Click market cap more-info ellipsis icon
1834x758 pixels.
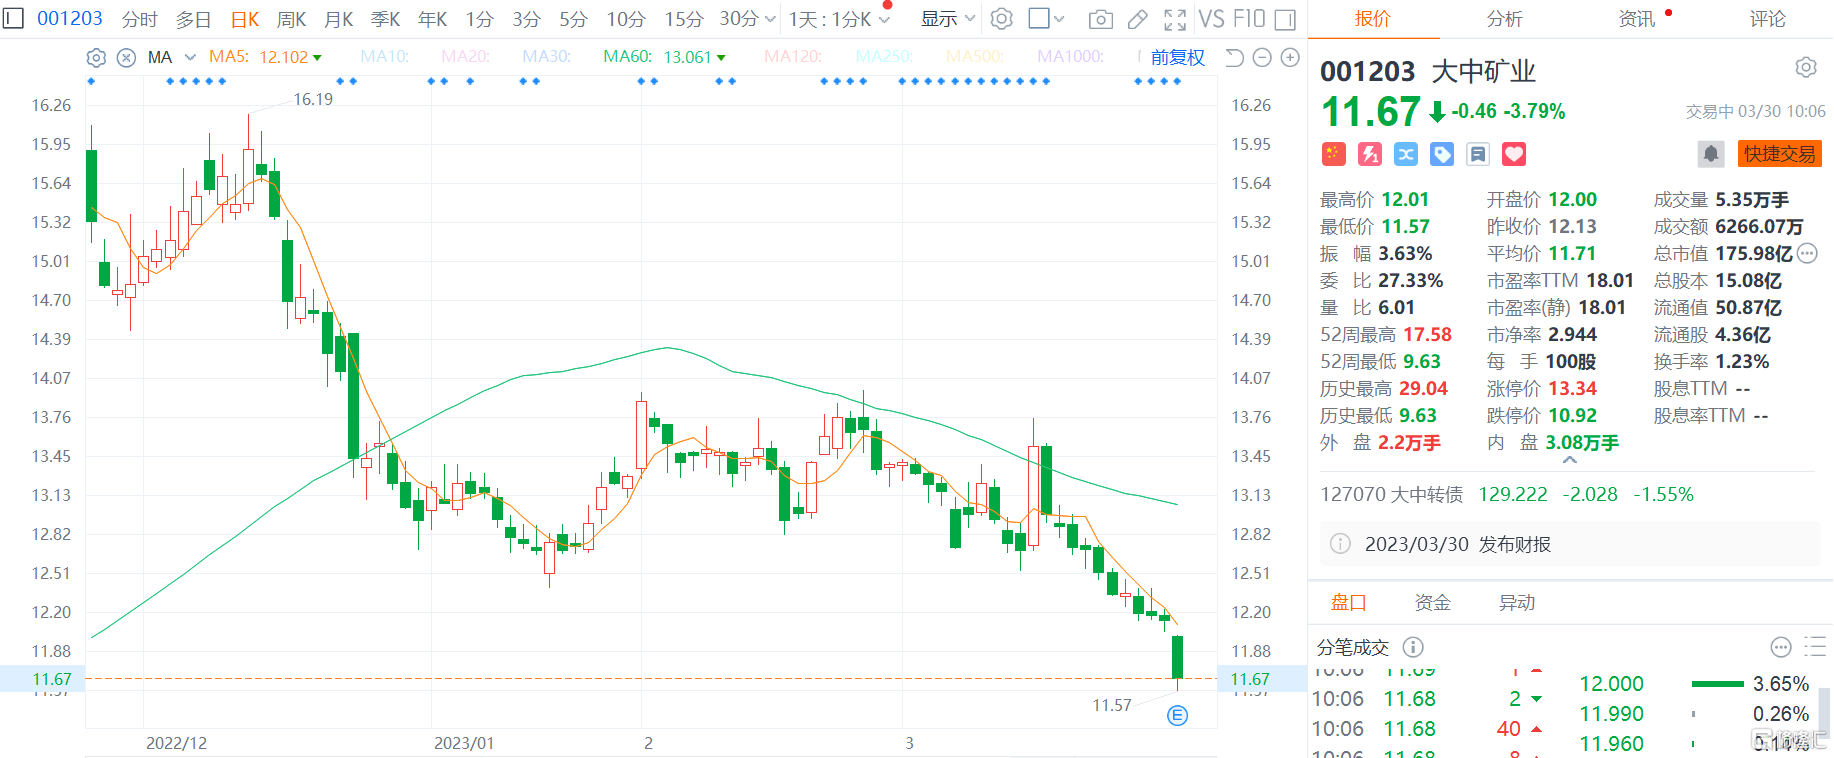[1807, 253]
